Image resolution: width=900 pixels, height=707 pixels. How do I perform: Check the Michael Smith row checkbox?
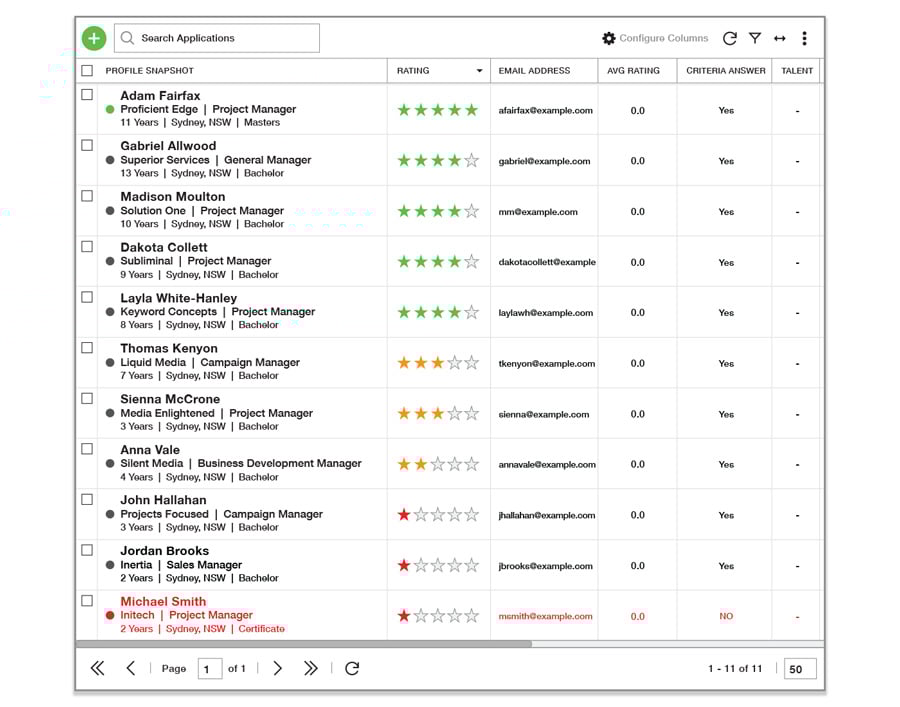pos(87,600)
